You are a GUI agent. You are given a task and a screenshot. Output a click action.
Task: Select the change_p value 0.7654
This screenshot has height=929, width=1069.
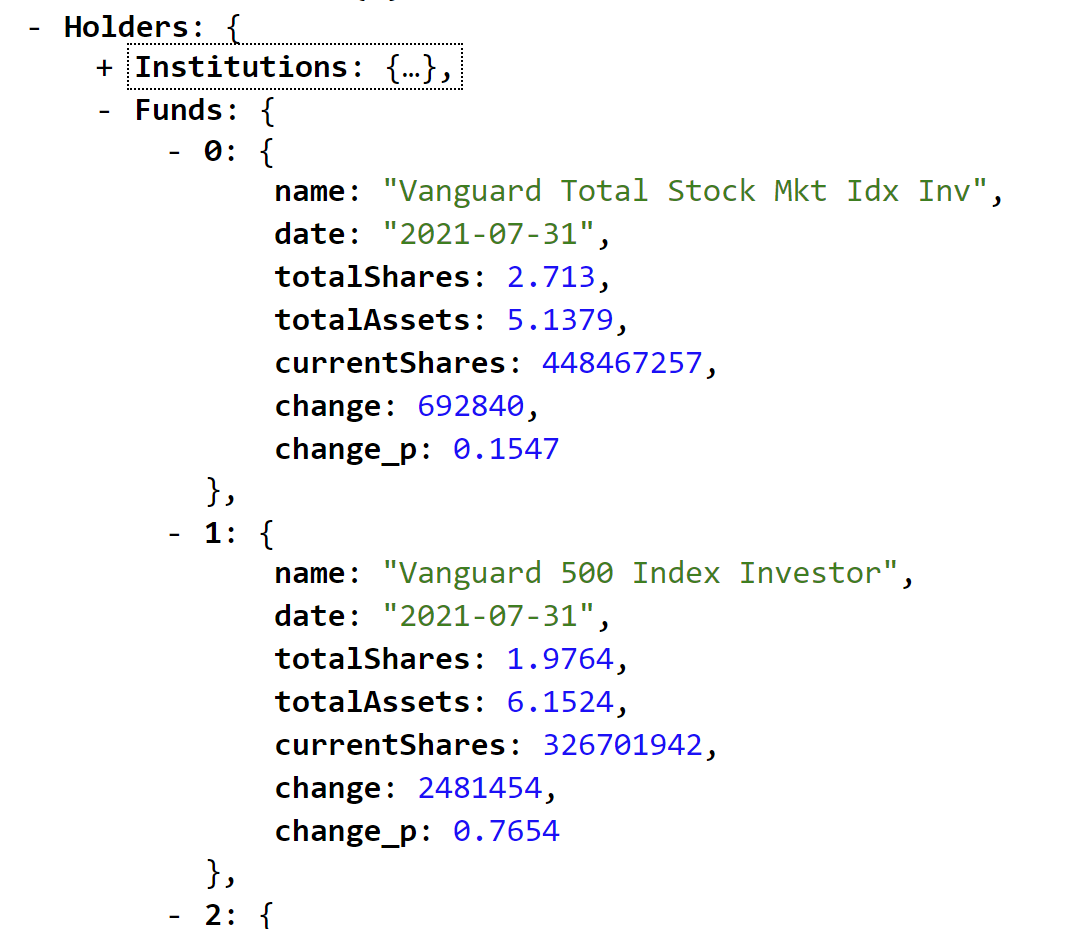[506, 831]
